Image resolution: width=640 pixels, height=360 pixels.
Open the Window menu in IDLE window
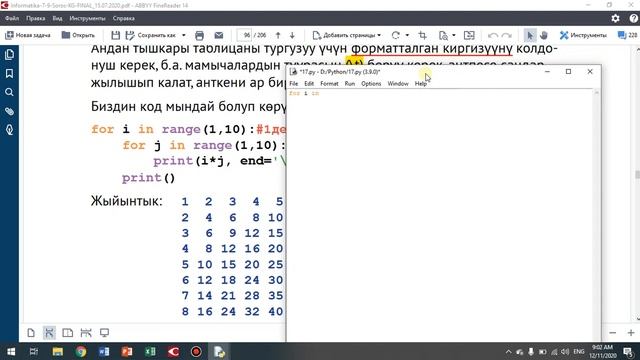click(398, 84)
